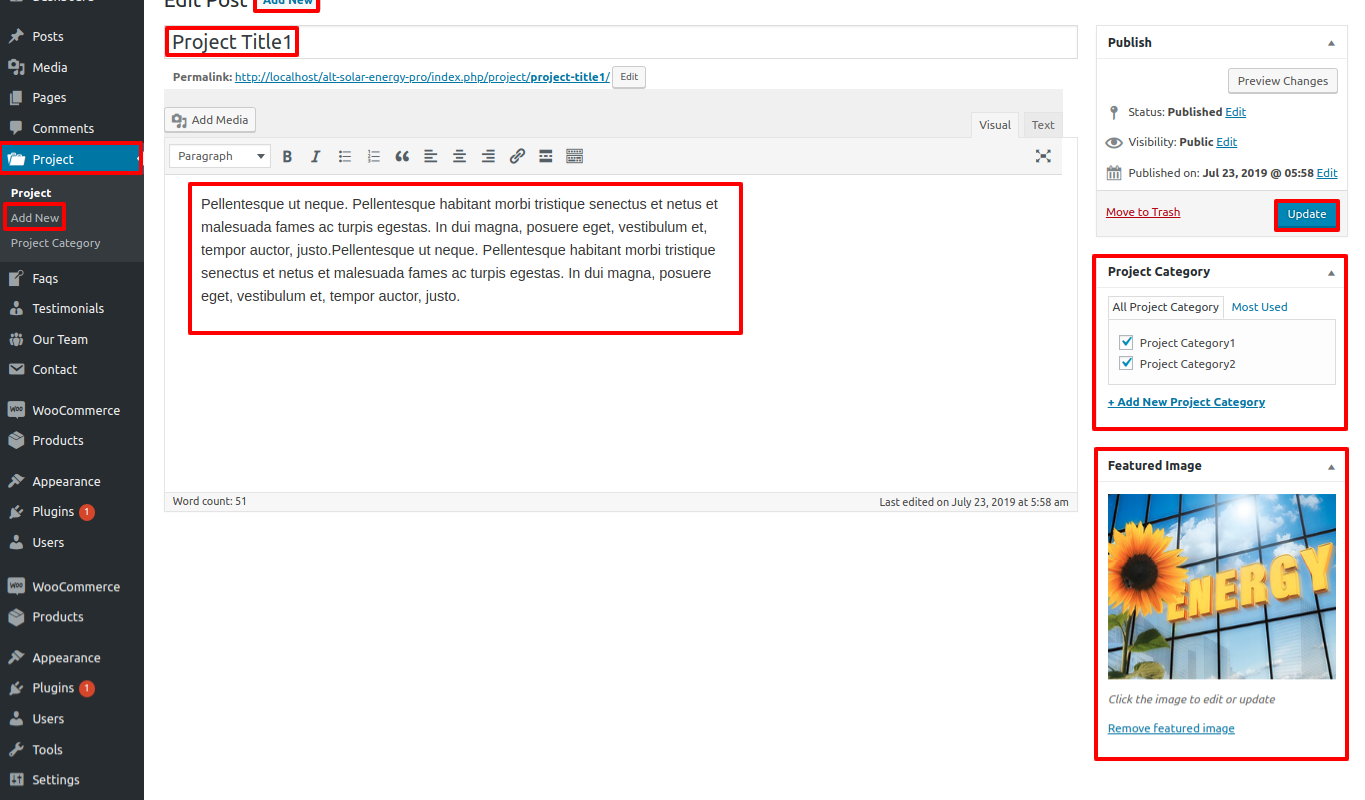
Task: Insert or edit a link
Action: 517,156
